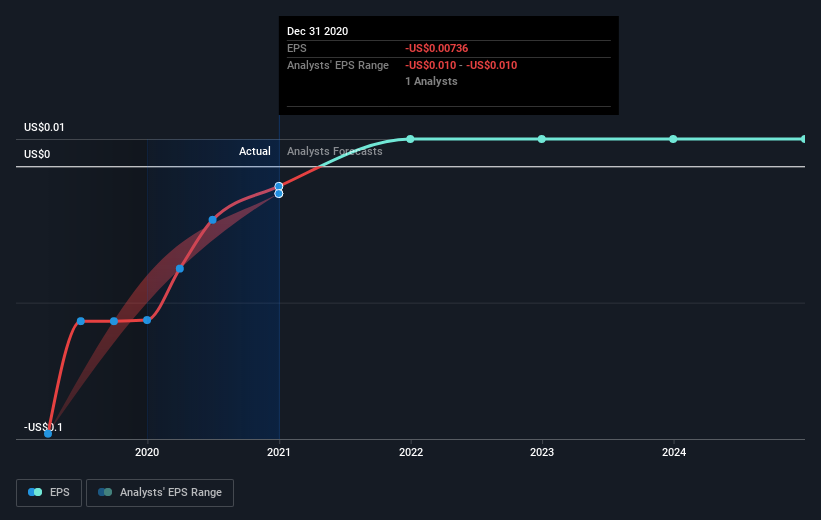Click the EPS data point at 2020

tap(147, 320)
